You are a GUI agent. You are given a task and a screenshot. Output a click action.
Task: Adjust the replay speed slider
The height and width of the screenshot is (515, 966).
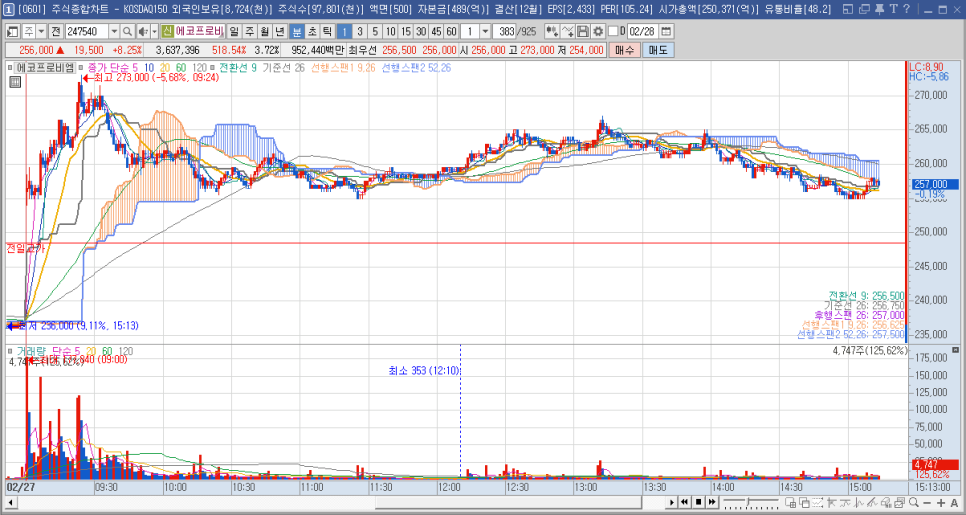749,501
